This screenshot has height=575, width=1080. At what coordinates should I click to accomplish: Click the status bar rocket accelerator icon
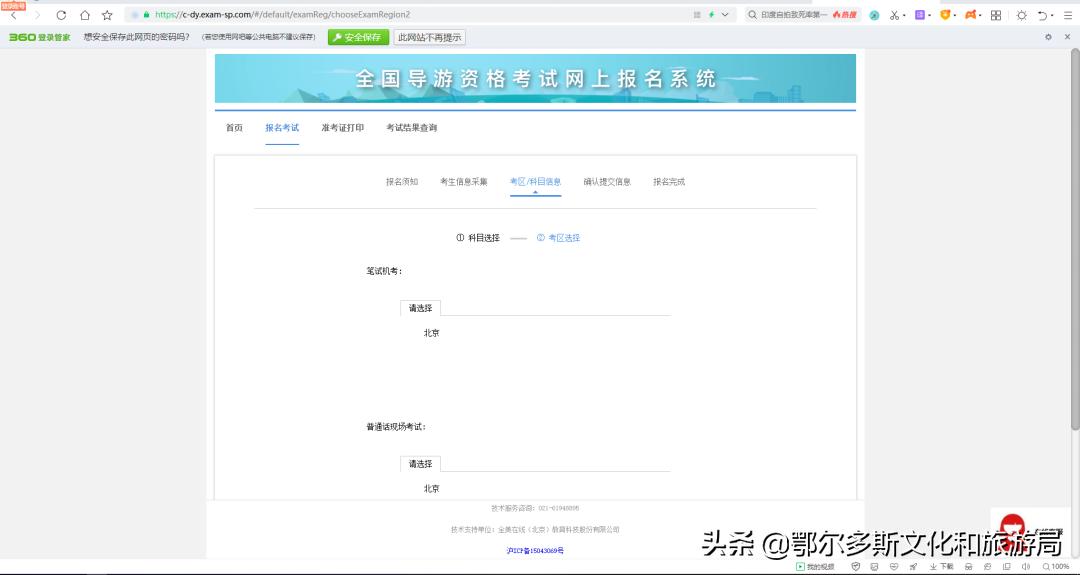tap(913, 567)
